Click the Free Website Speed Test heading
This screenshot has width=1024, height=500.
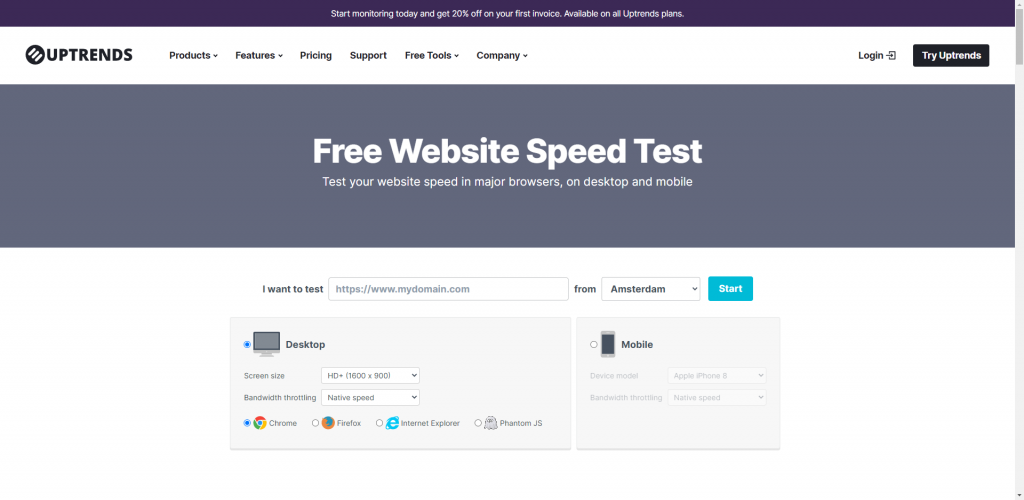click(507, 151)
